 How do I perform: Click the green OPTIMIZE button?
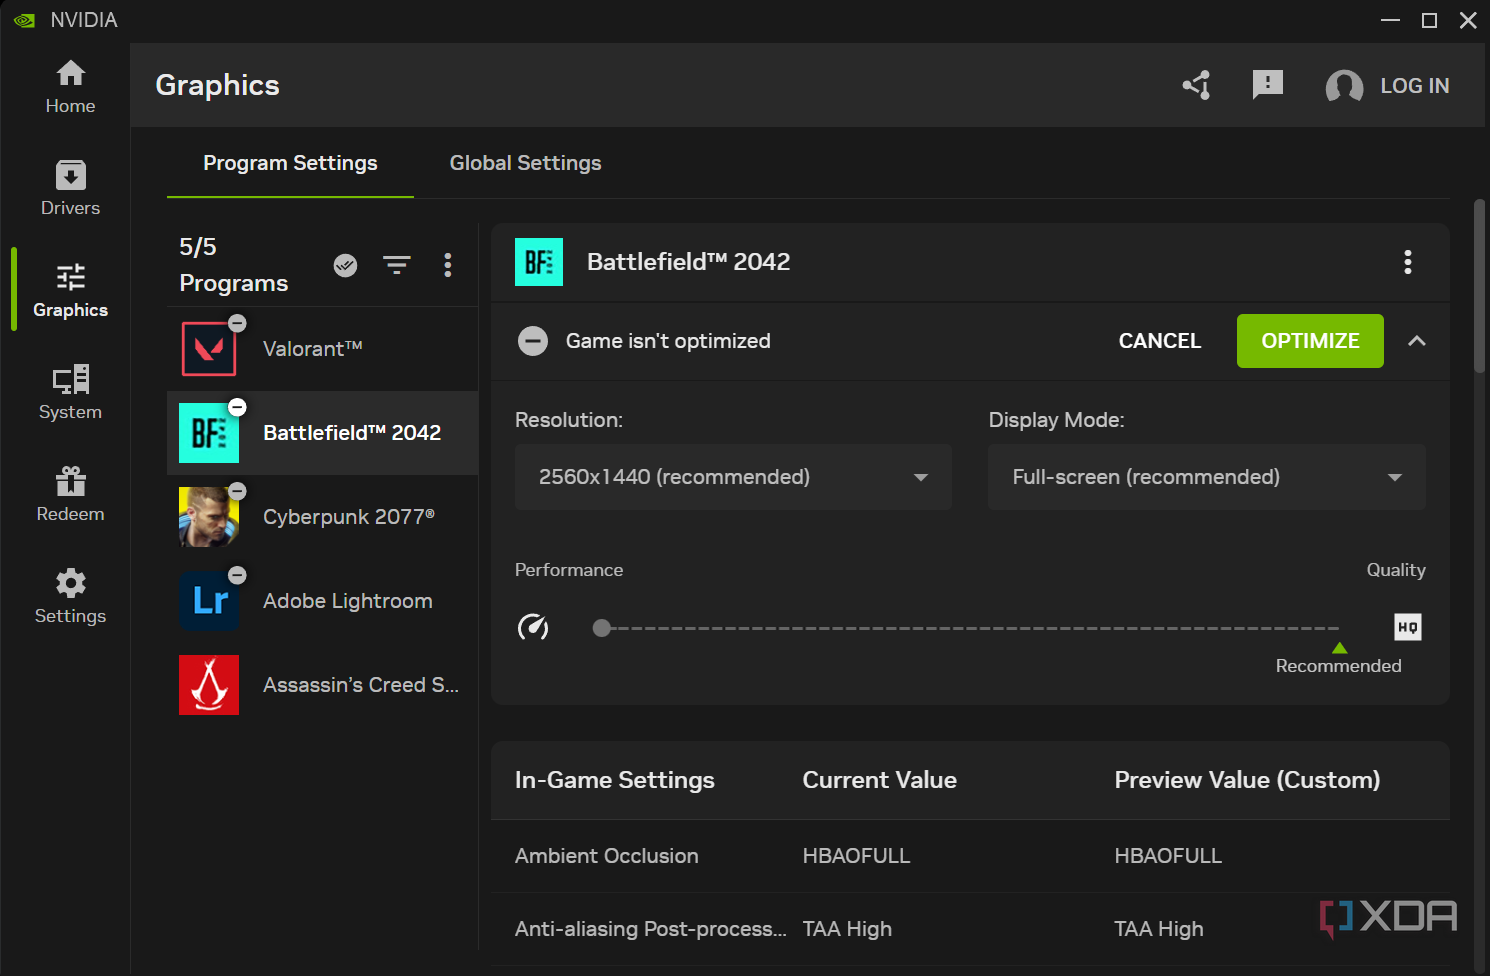[1309, 341]
